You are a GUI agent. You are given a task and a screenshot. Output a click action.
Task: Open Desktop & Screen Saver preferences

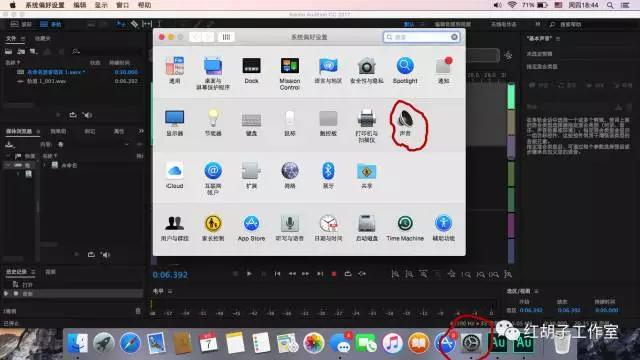pyautogui.click(x=213, y=73)
